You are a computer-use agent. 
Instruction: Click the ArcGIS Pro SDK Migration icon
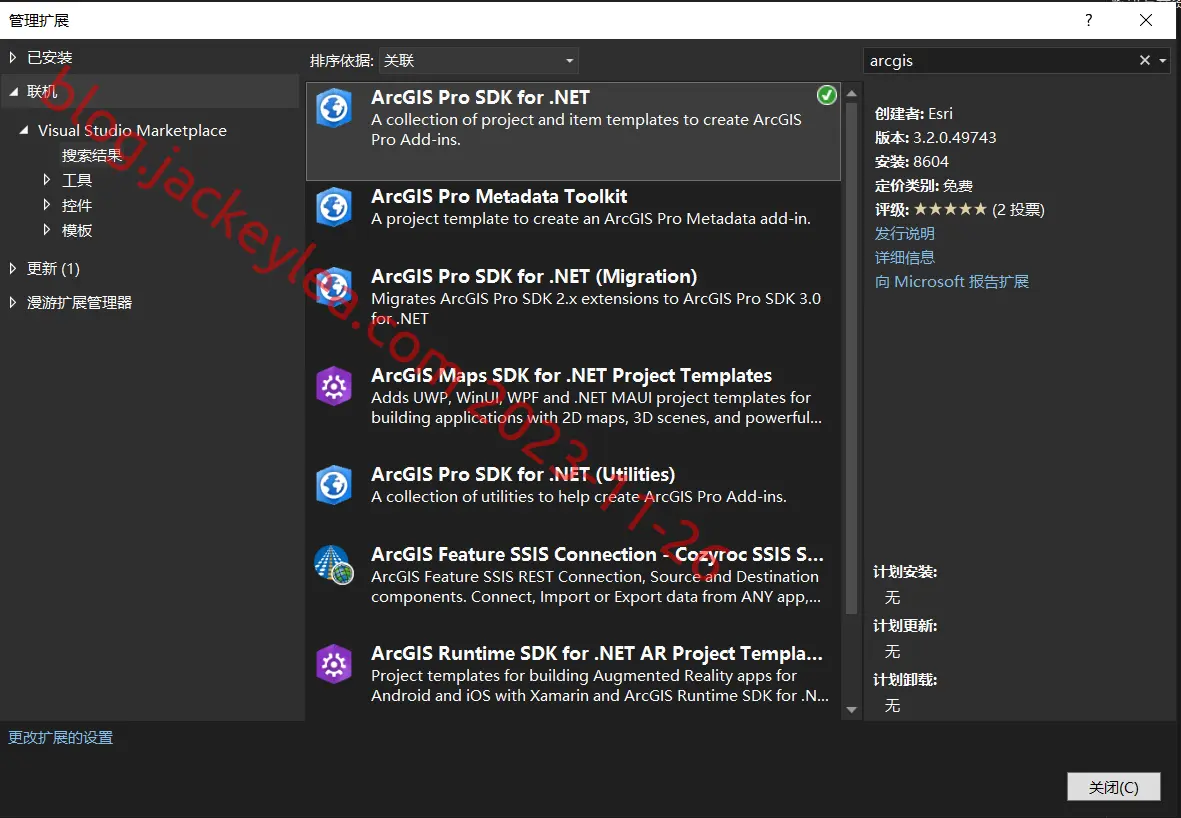pyautogui.click(x=334, y=287)
